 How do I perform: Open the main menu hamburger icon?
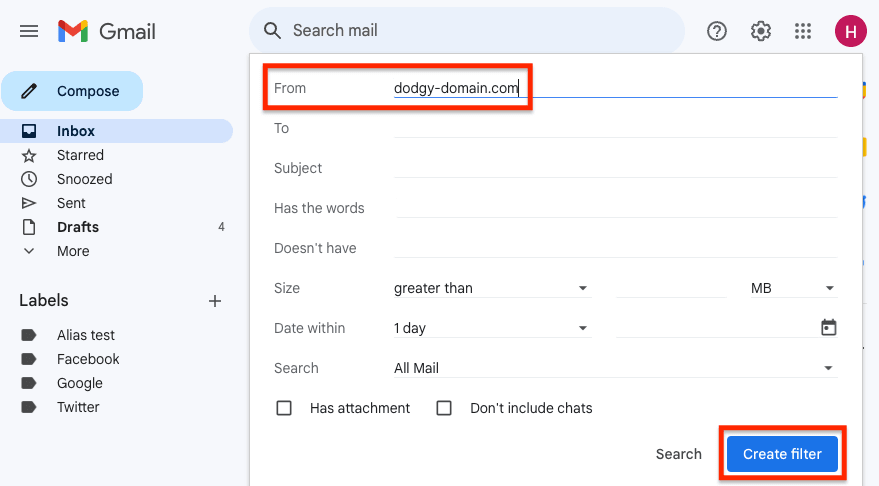click(29, 31)
